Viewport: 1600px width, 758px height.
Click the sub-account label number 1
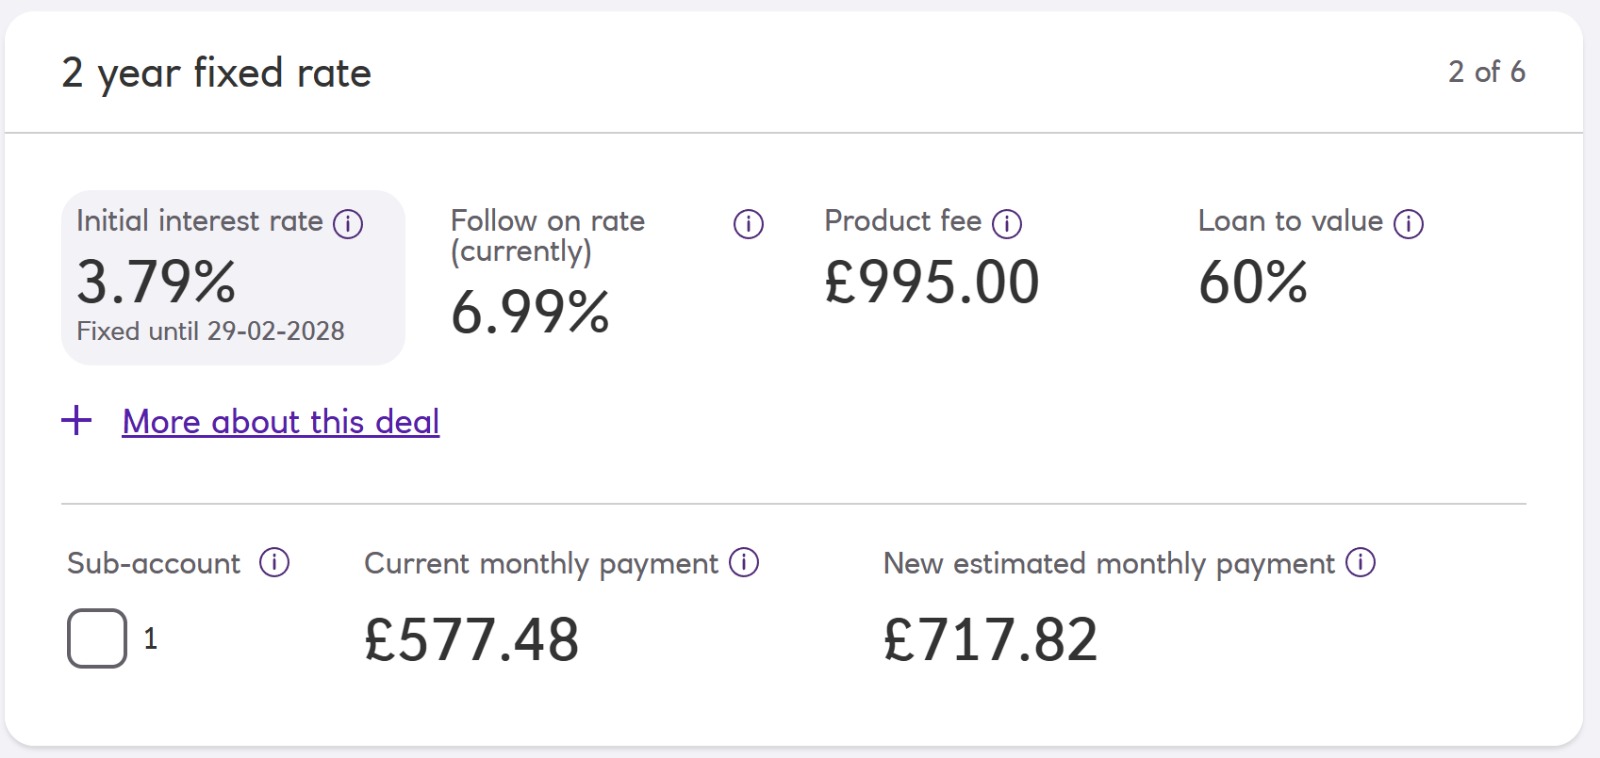(x=150, y=638)
